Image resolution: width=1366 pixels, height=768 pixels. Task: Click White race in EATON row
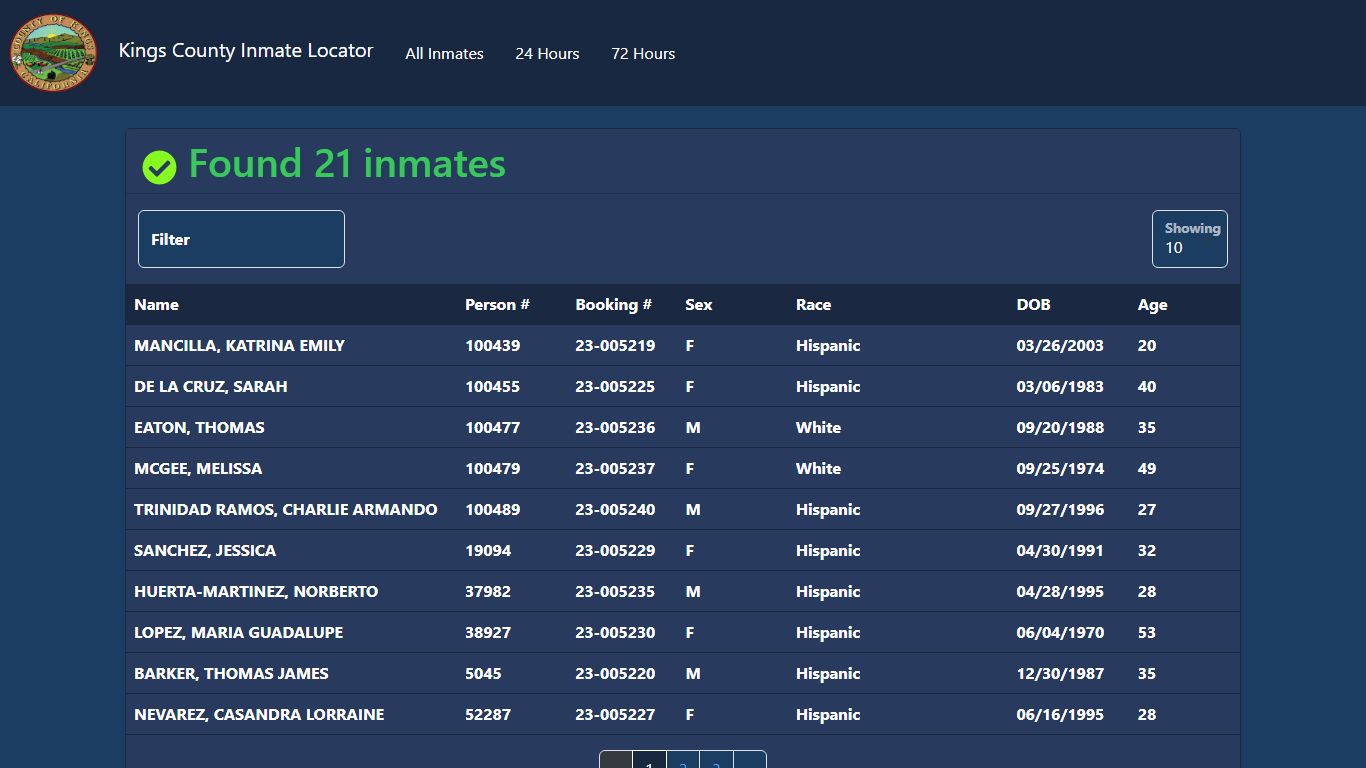[818, 428]
